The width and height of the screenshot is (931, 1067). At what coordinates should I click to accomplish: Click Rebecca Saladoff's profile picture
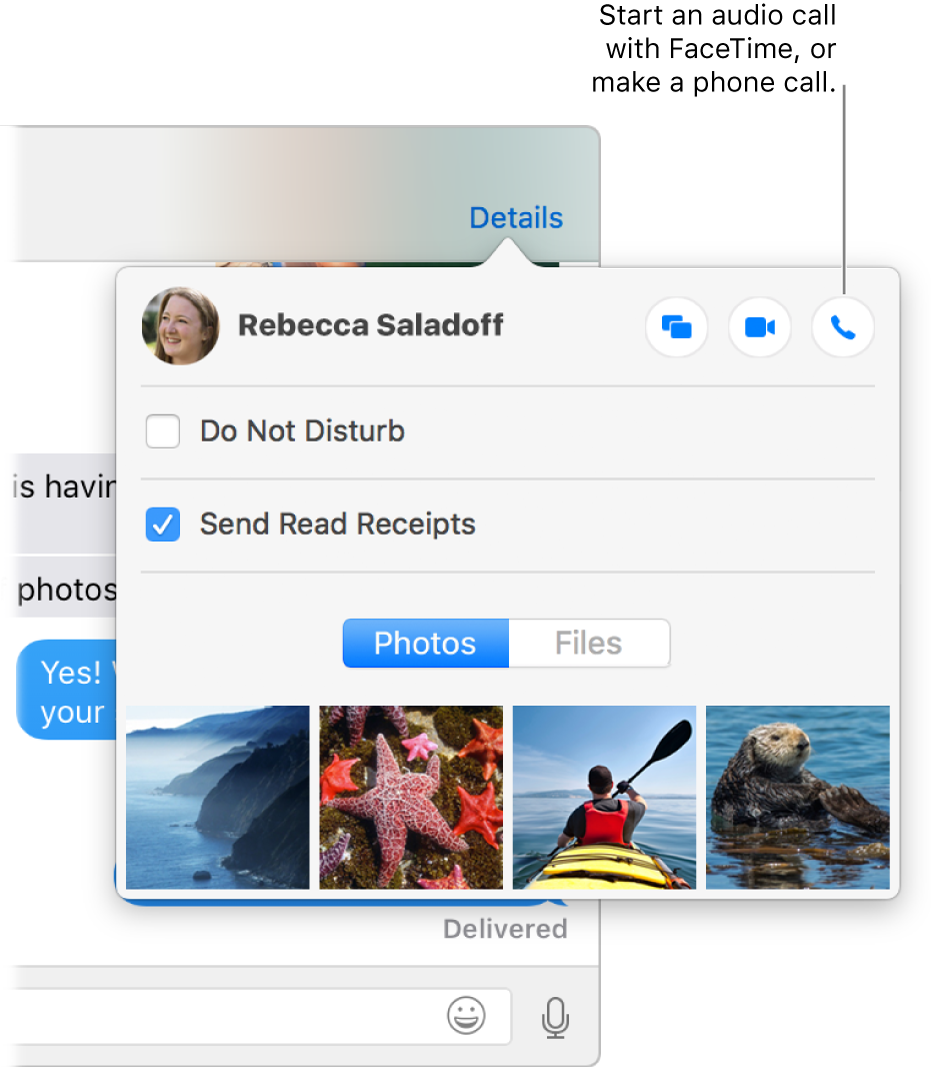(180, 326)
